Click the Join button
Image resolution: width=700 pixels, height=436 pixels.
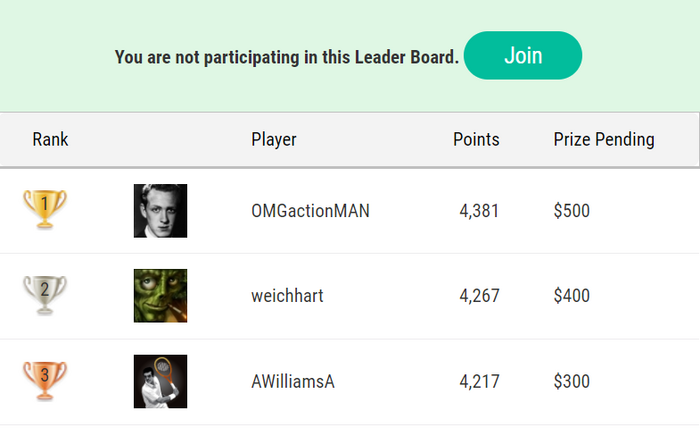point(523,55)
